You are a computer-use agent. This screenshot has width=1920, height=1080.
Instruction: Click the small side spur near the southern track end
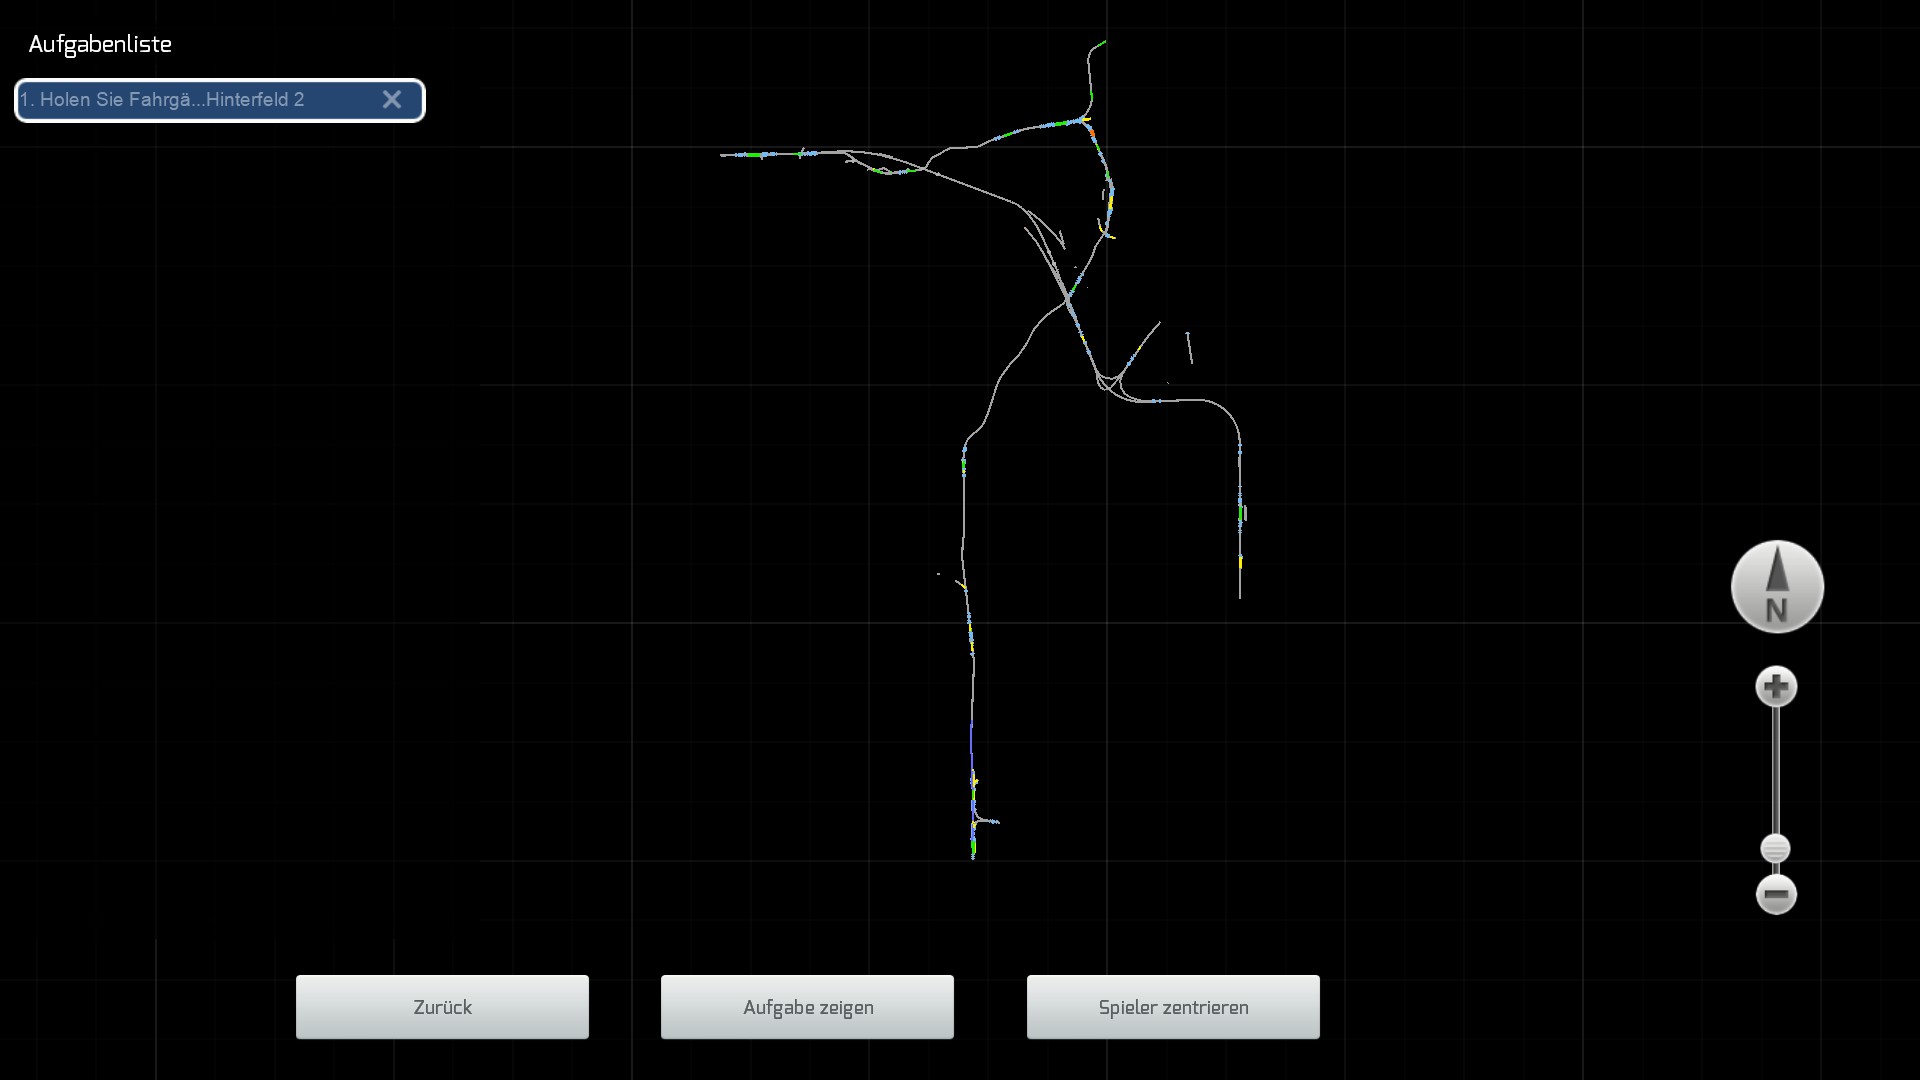[990, 821]
